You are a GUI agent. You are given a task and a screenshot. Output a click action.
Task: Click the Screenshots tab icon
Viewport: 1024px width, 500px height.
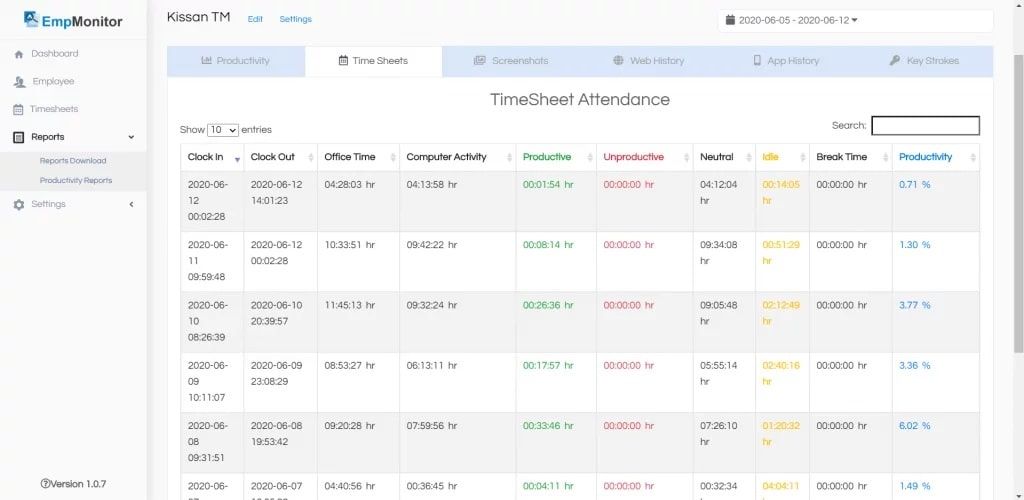[x=480, y=61]
